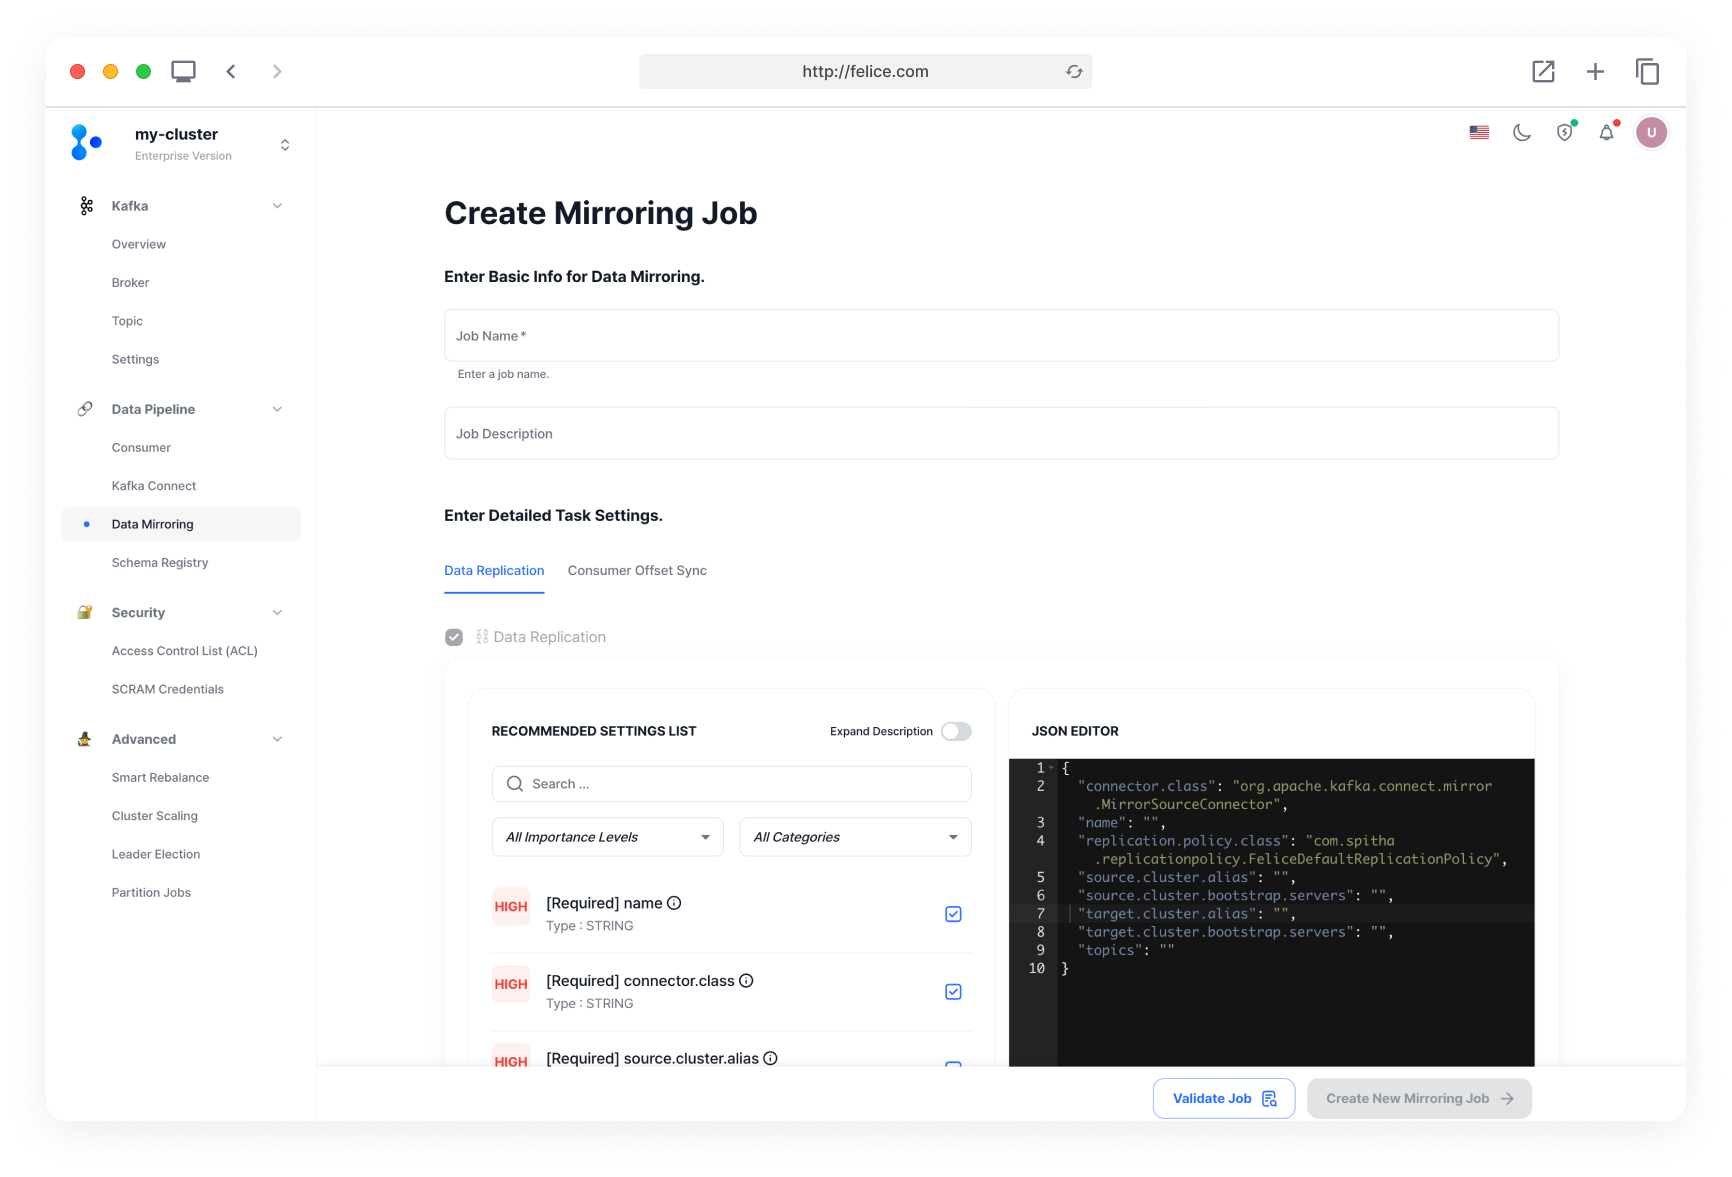Open Partition Jobs page
The height and width of the screenshot is (1177, 1732).
tap(151, 893)
